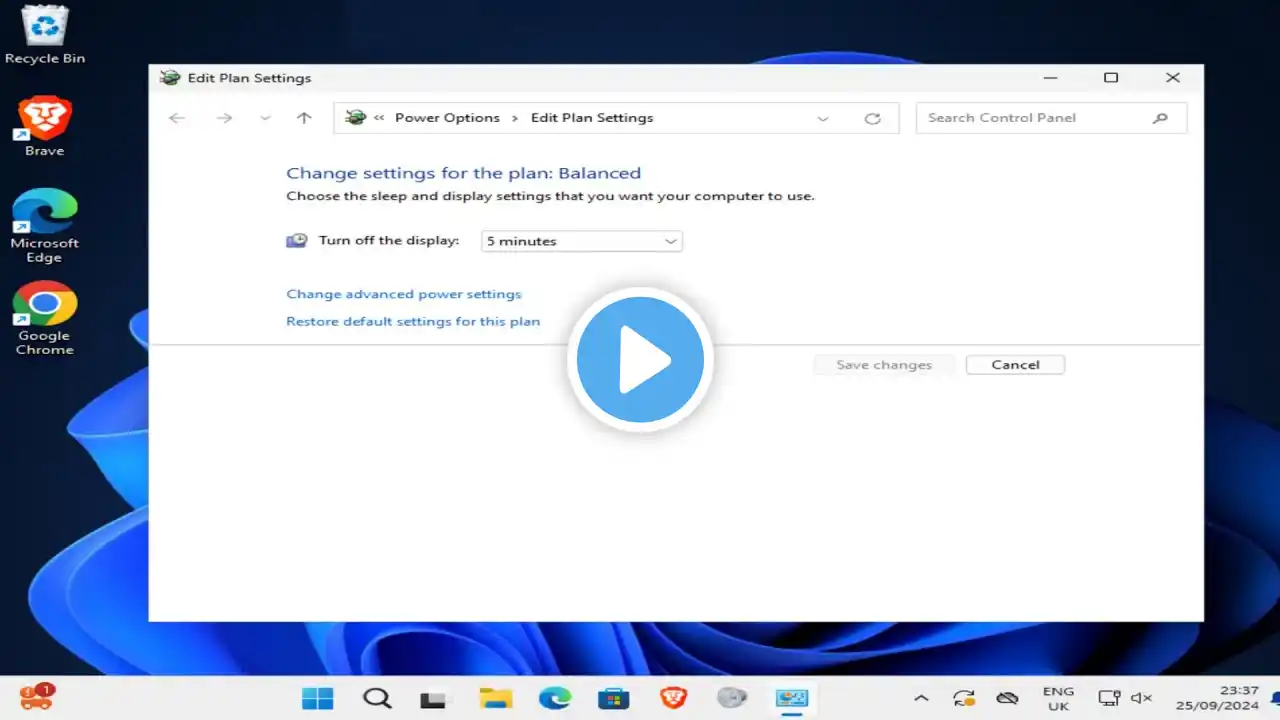Open taskbar Search
The image size is (1280, 720).
[x=377, y=698]
